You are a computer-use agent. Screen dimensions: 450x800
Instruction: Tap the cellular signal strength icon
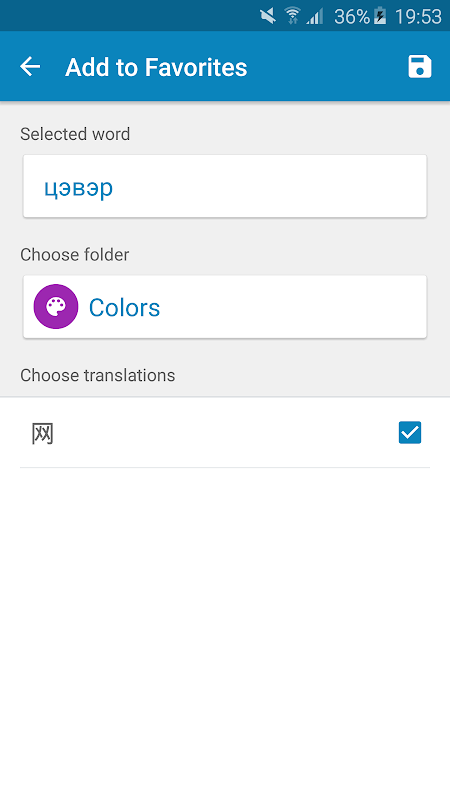[315, 17]
